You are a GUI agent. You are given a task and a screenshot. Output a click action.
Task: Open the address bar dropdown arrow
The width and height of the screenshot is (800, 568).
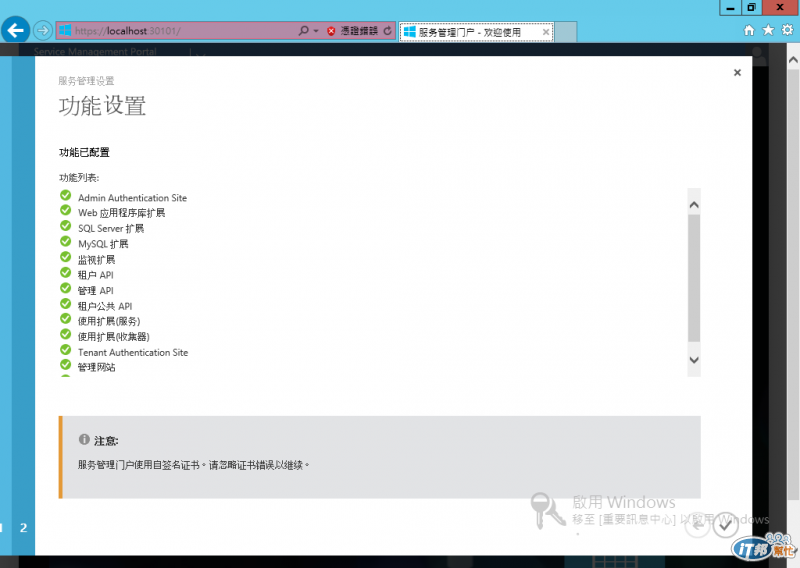click(x=316, y=31)
